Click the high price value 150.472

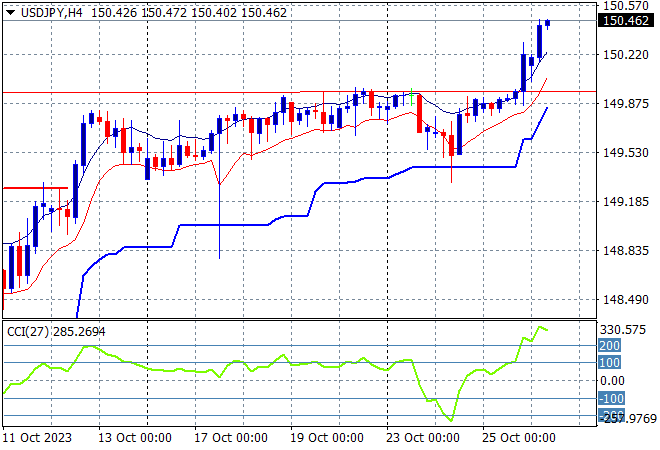tap(164, 13)
